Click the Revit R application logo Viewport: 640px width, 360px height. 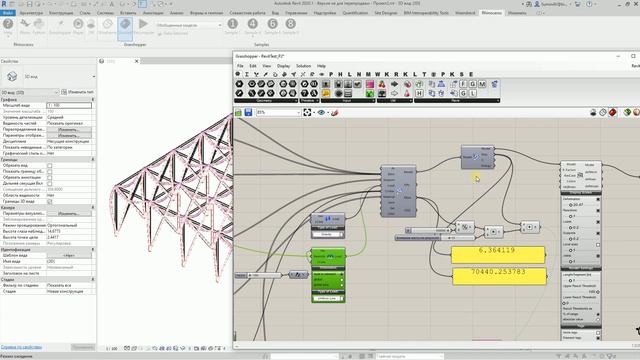point(4,4)
